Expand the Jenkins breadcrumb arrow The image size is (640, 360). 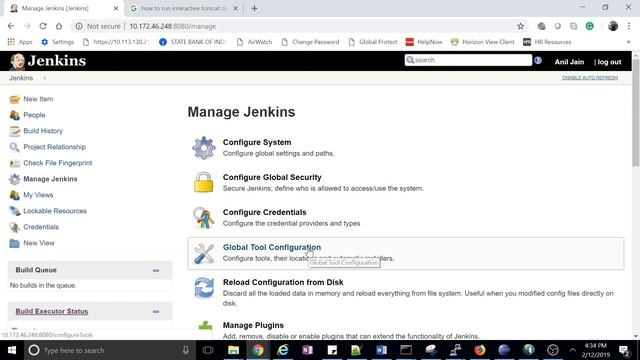pyautogui.click(x=44, y=78)
